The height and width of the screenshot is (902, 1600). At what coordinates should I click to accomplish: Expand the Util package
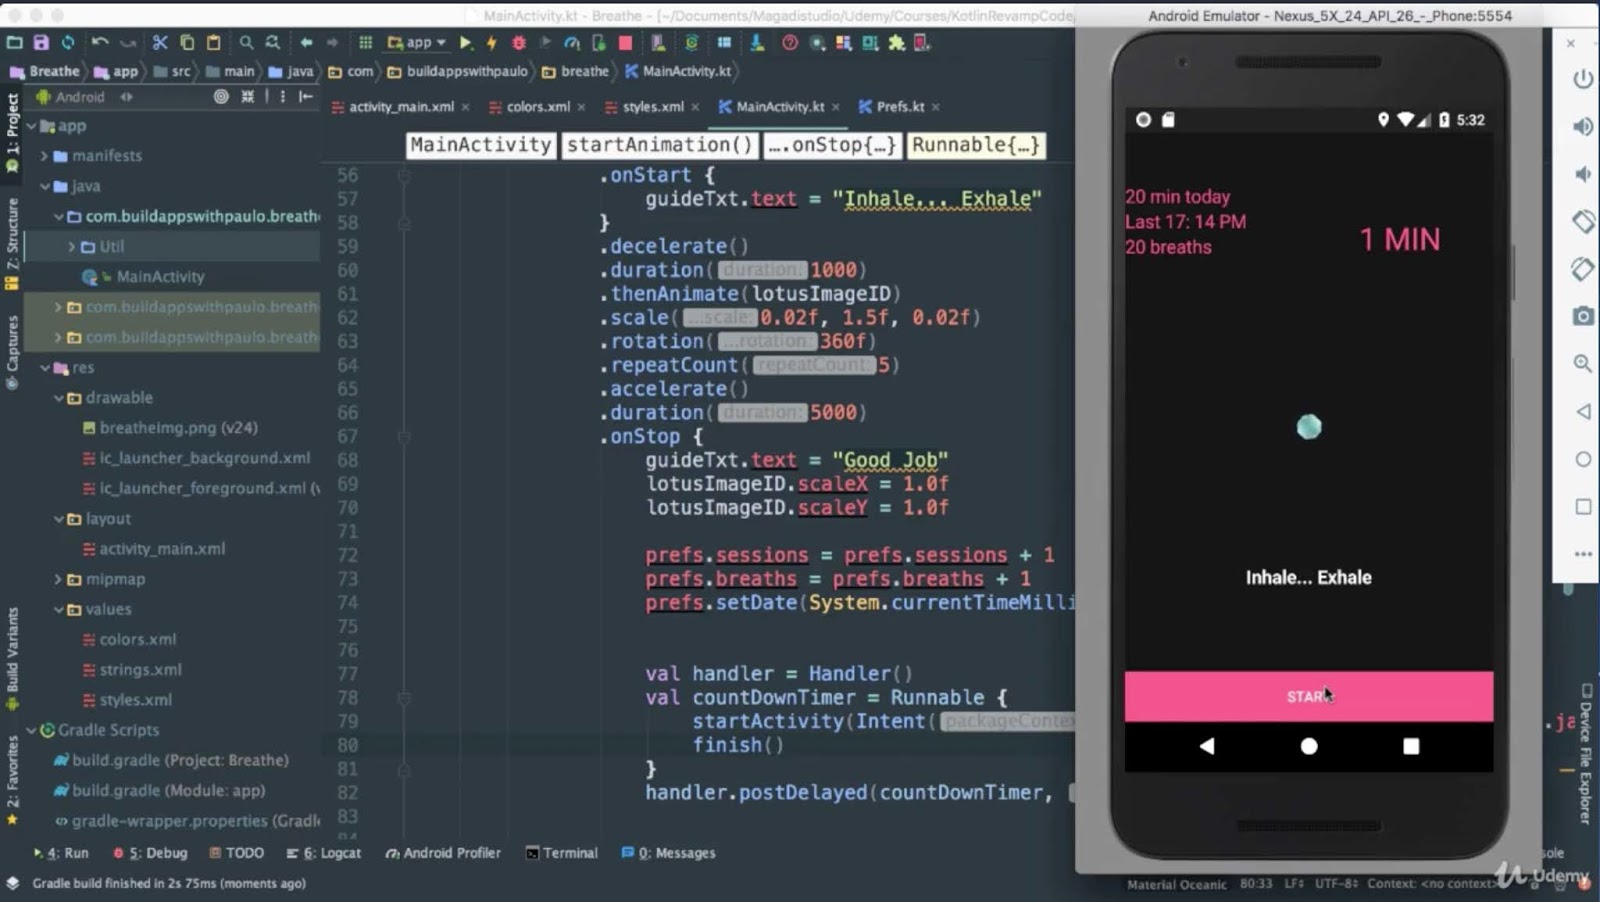(71, 246)
